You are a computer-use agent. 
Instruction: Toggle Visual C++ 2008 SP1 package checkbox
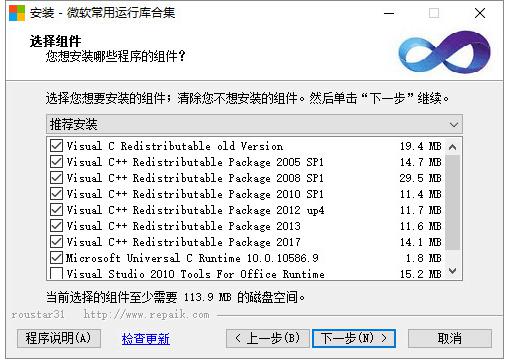(x=56, y=178)
